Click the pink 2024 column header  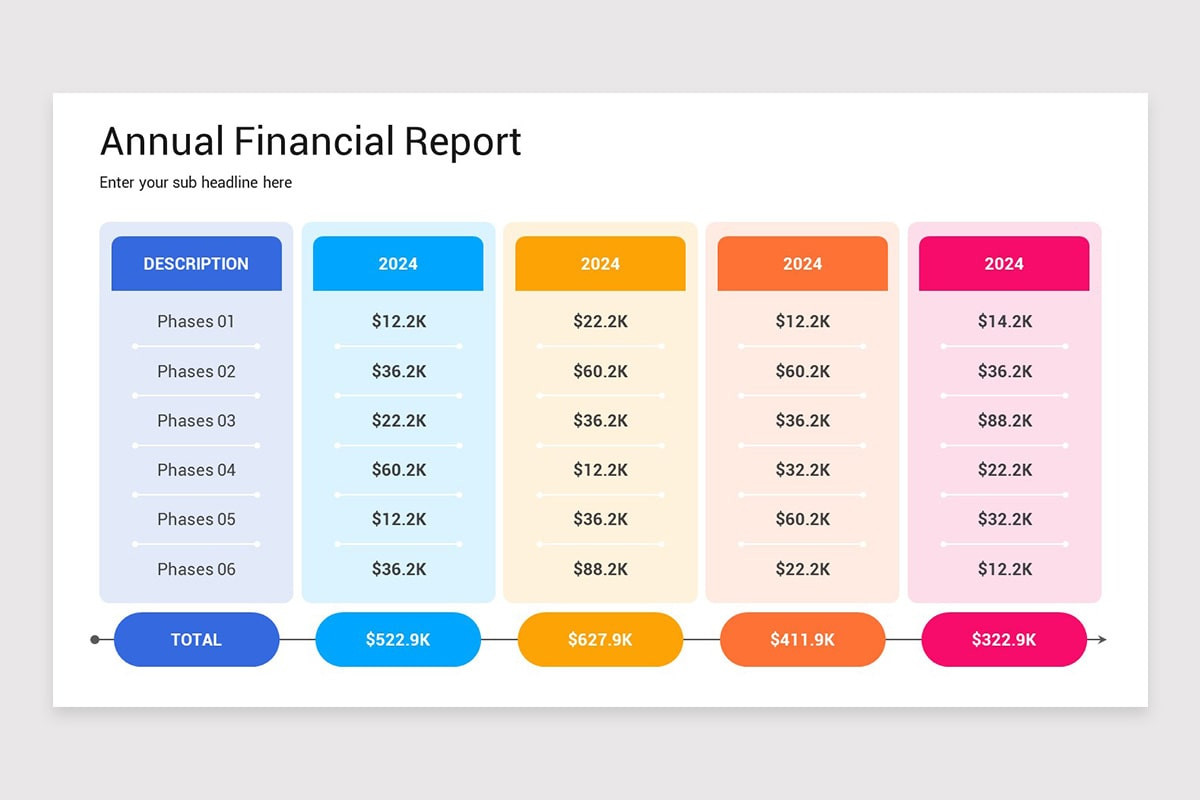1004,264
